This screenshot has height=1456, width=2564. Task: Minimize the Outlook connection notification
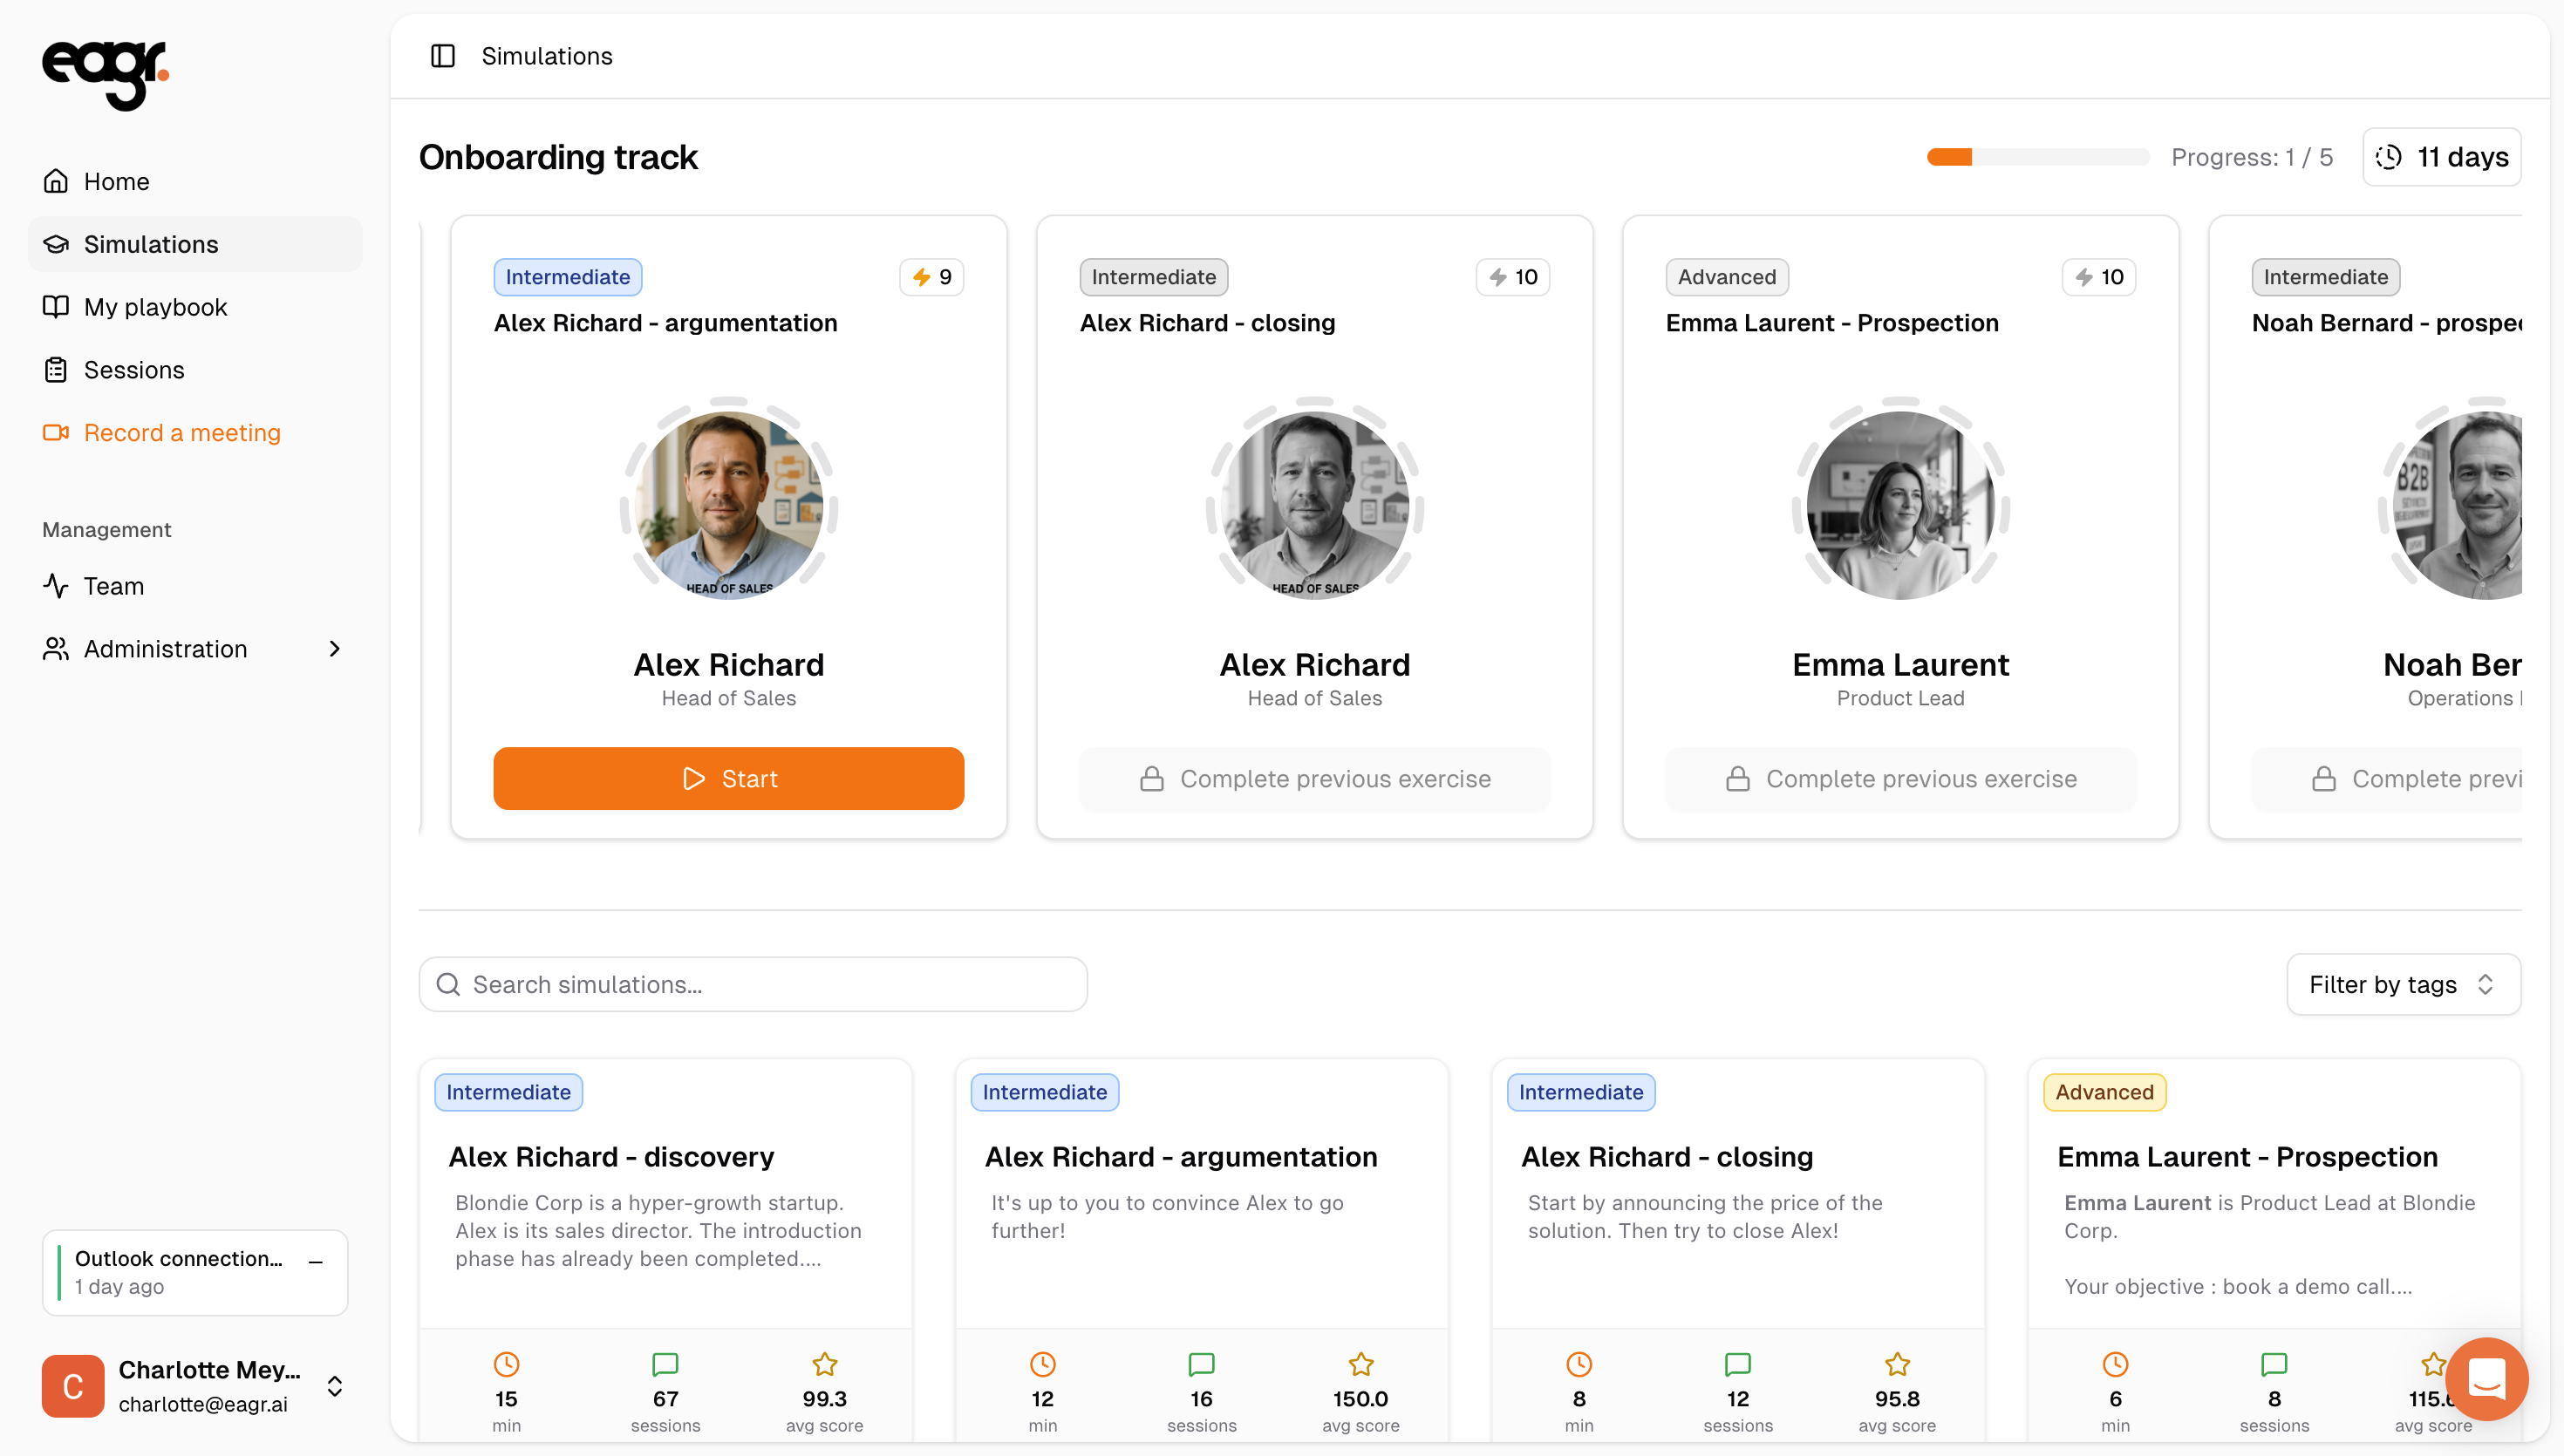(x=316, y=1262)
